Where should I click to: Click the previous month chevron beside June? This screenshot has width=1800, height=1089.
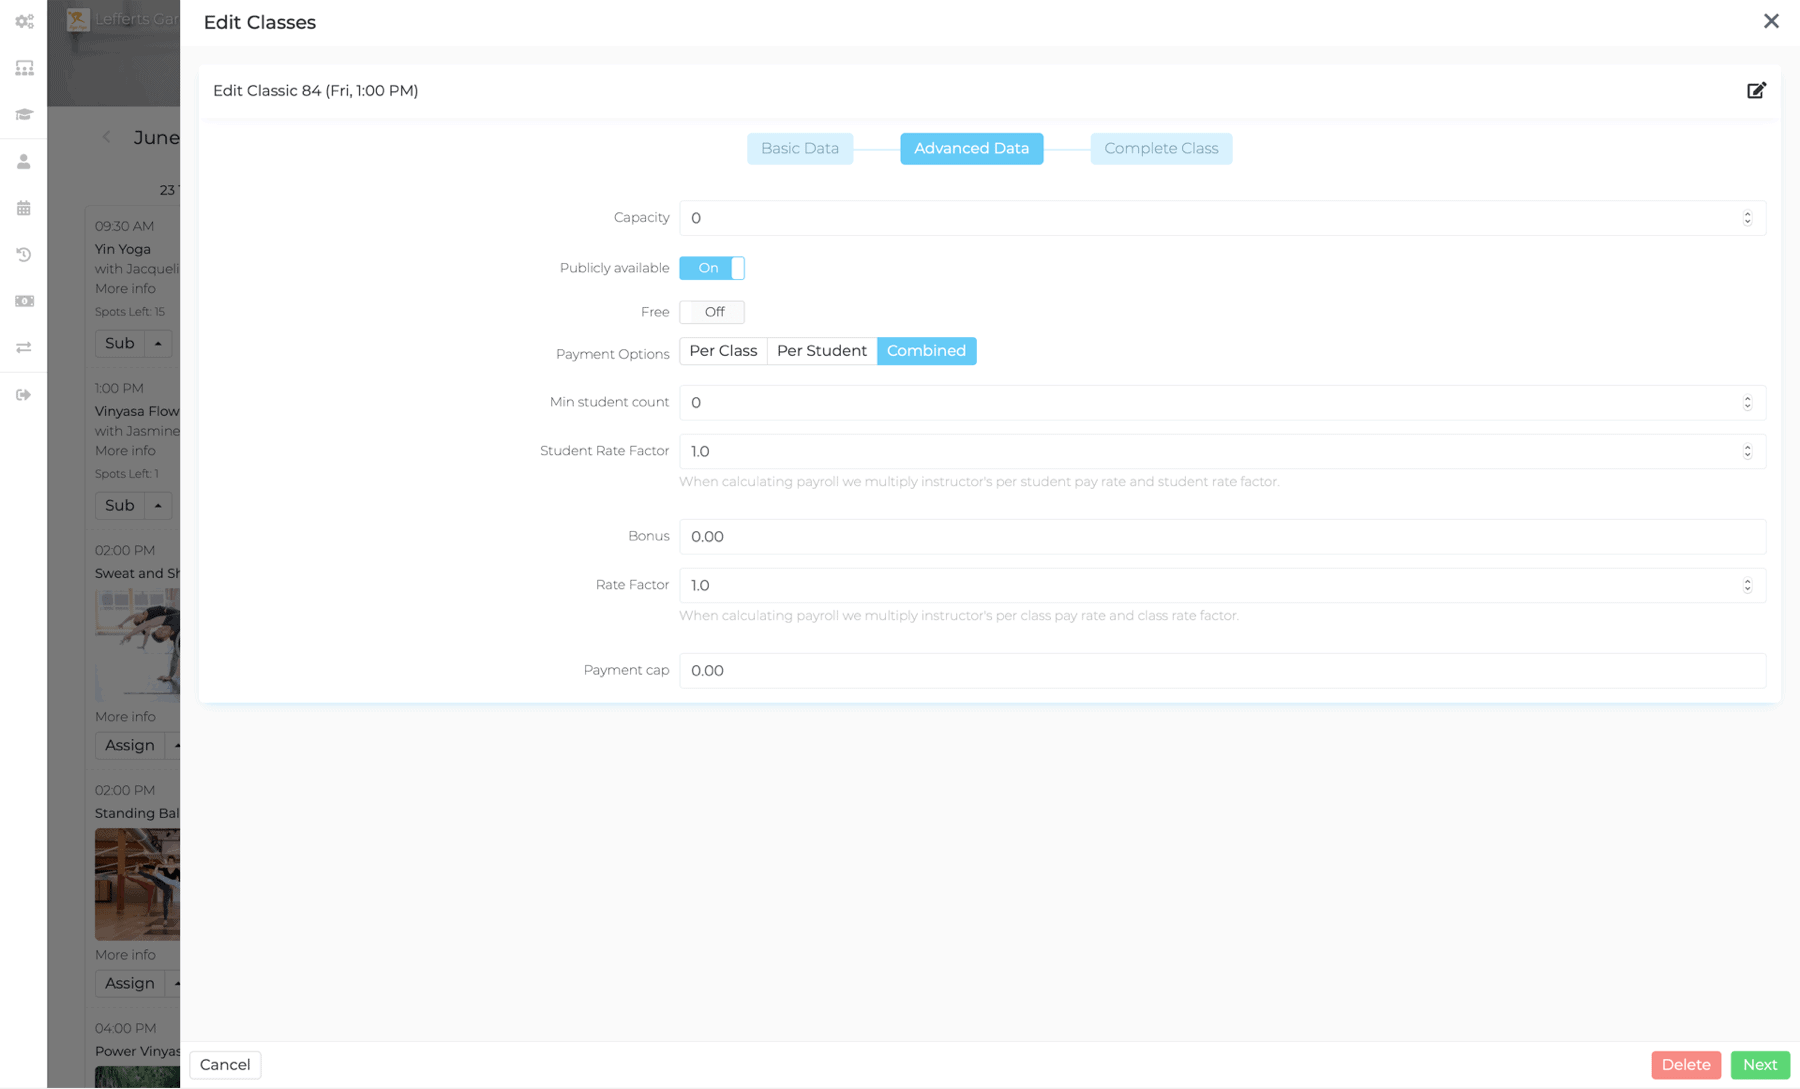pos(107,137)
